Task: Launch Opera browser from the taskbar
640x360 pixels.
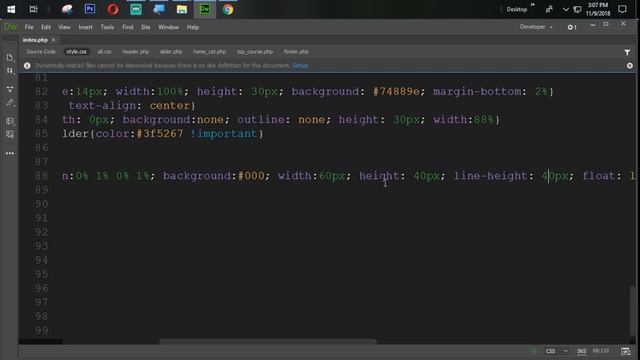Action: (x=113, y=9)
